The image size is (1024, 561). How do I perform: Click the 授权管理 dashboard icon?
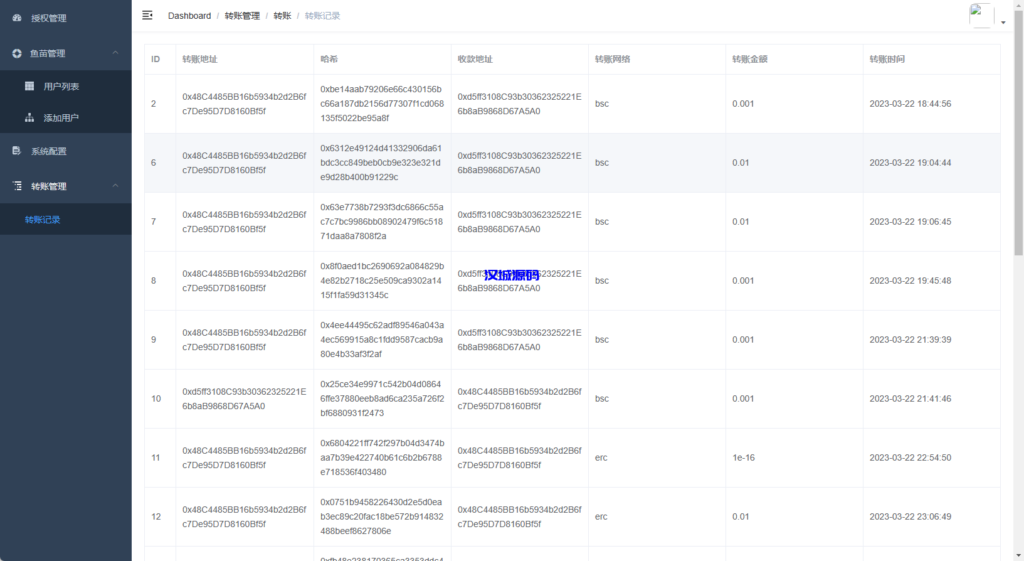tap(16, 18)
